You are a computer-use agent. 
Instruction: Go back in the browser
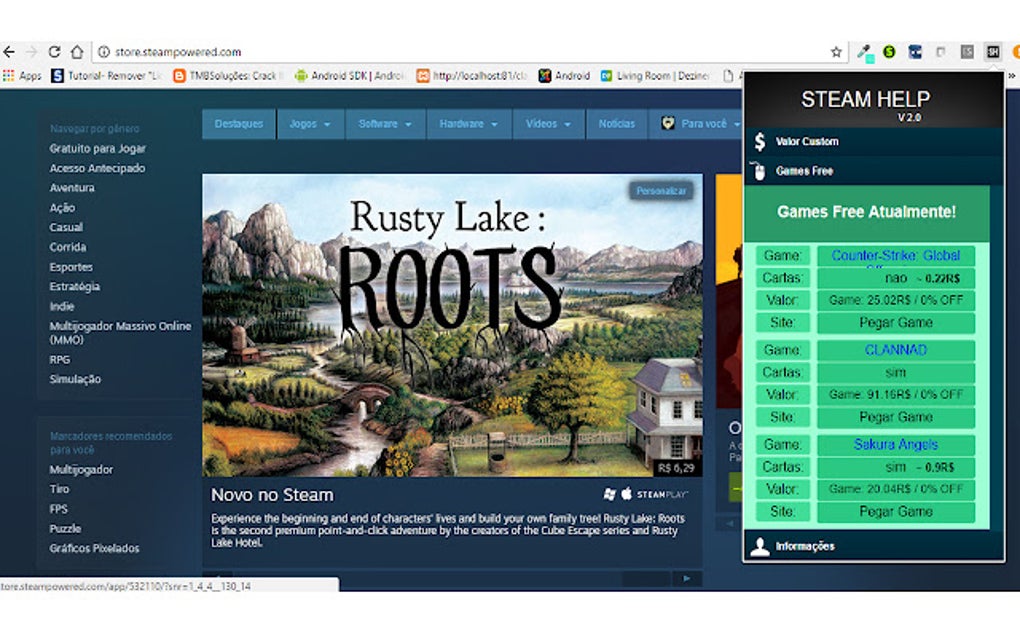pos(9,51)
